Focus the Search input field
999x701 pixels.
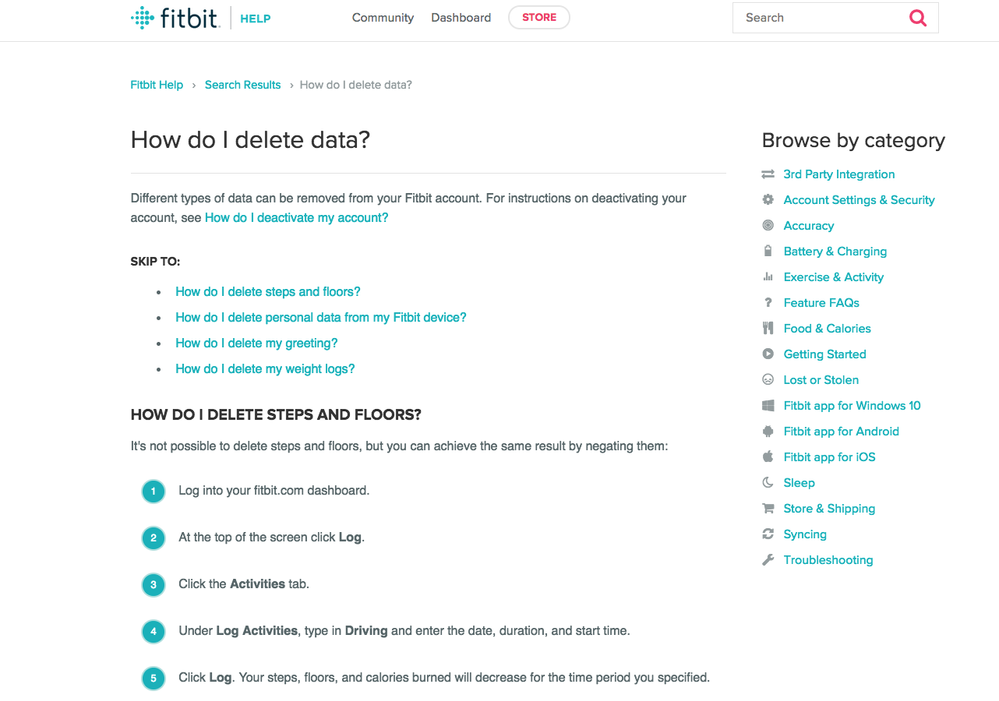click(x=818, y=18)
